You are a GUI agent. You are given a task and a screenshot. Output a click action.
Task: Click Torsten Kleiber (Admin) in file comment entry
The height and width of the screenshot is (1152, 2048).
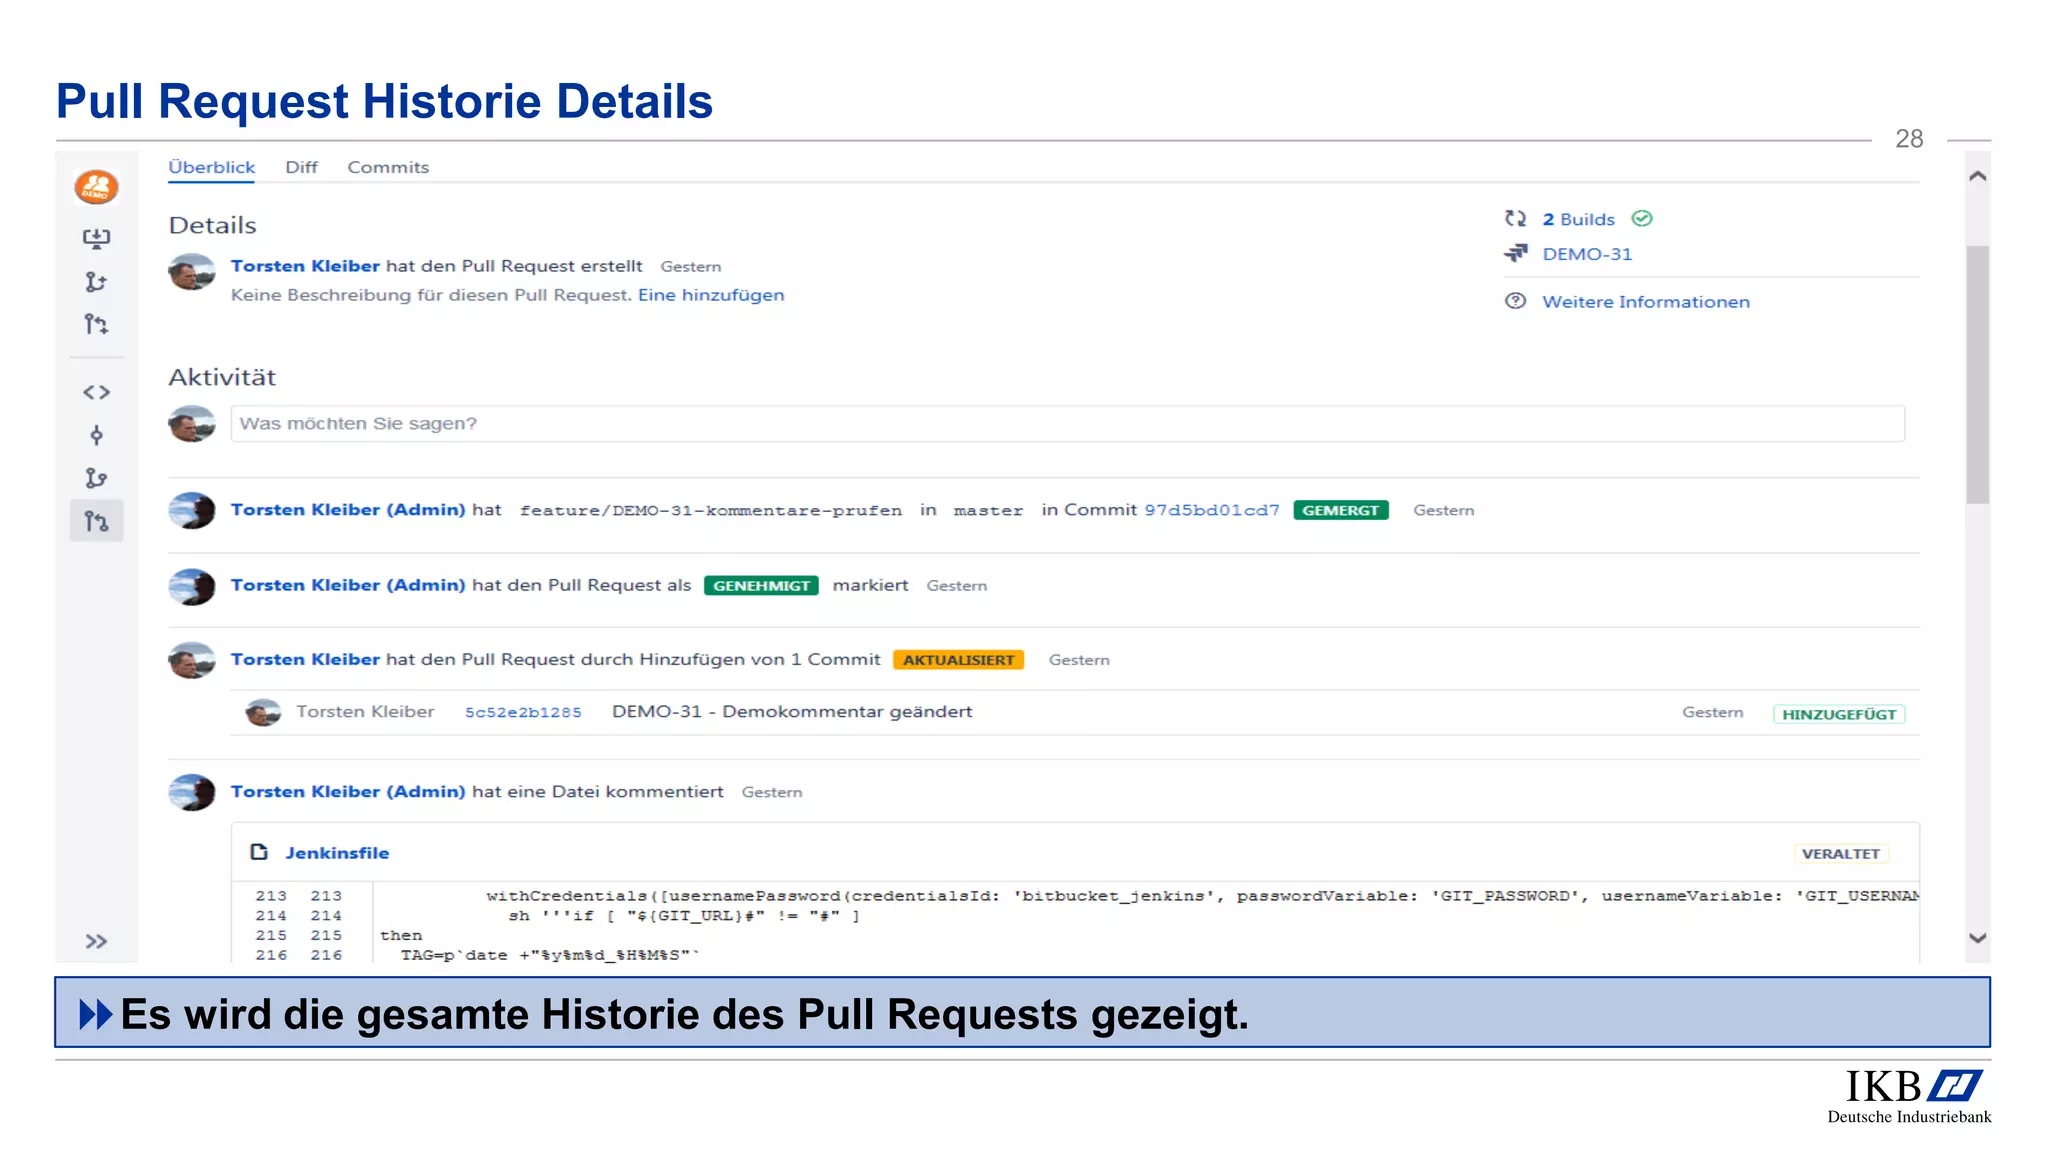tap(348, 792)
